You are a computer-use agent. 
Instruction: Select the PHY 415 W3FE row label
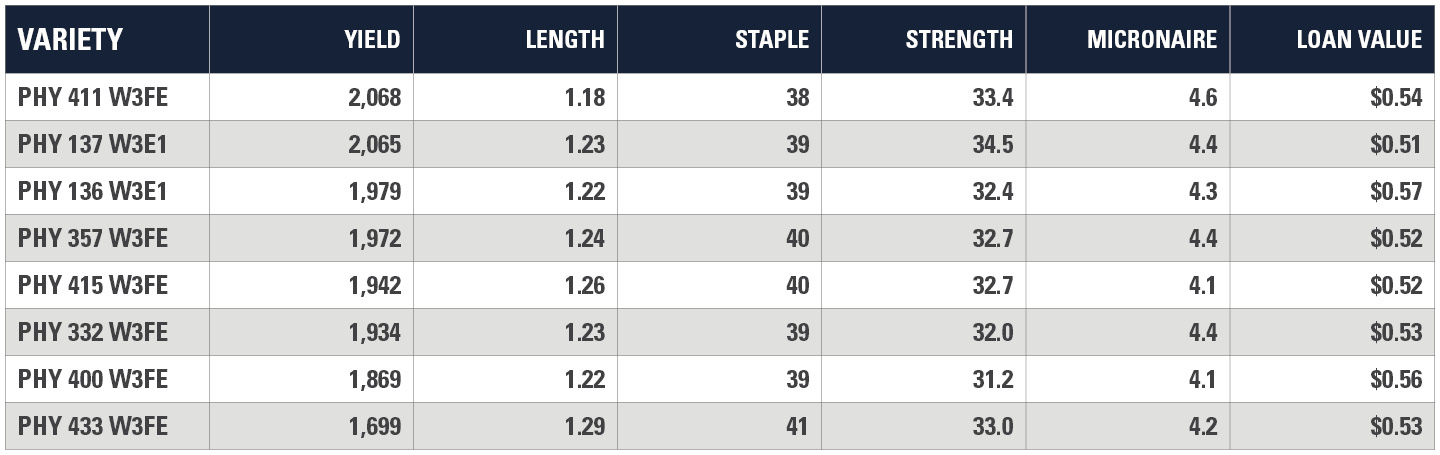coord(92,285)
